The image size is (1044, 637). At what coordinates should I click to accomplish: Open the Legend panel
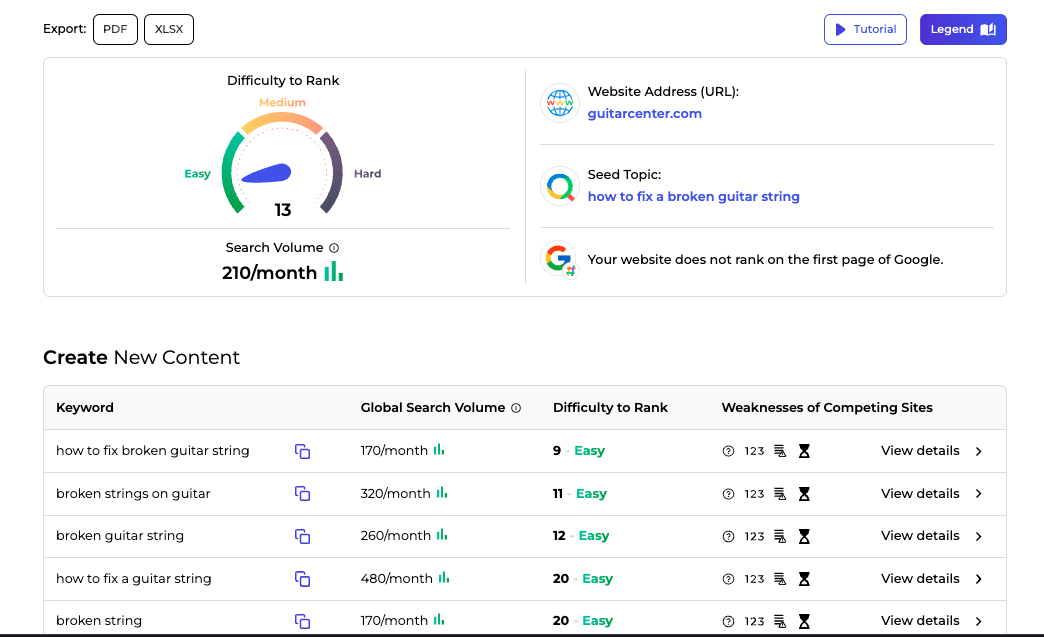[x=962, y=29]
